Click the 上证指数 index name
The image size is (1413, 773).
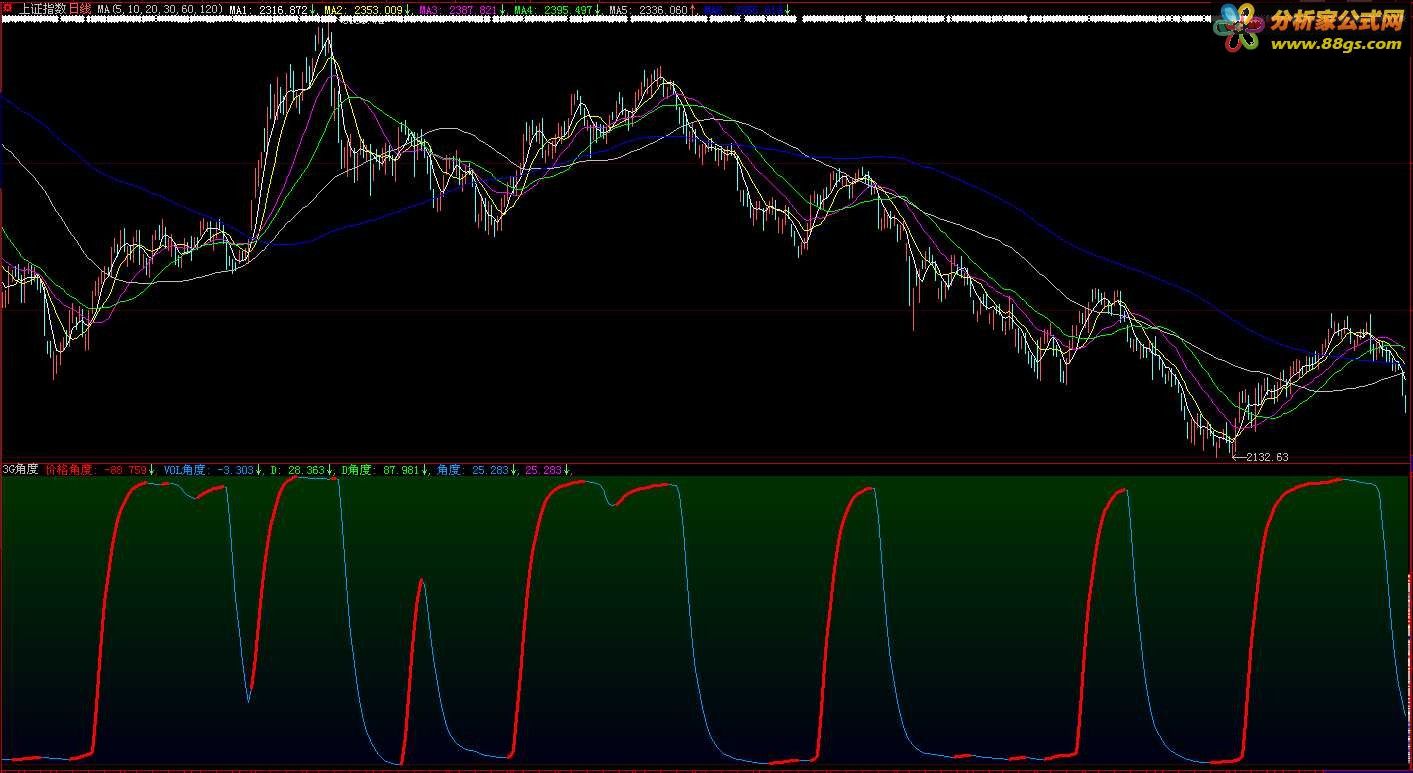point(42,9)
